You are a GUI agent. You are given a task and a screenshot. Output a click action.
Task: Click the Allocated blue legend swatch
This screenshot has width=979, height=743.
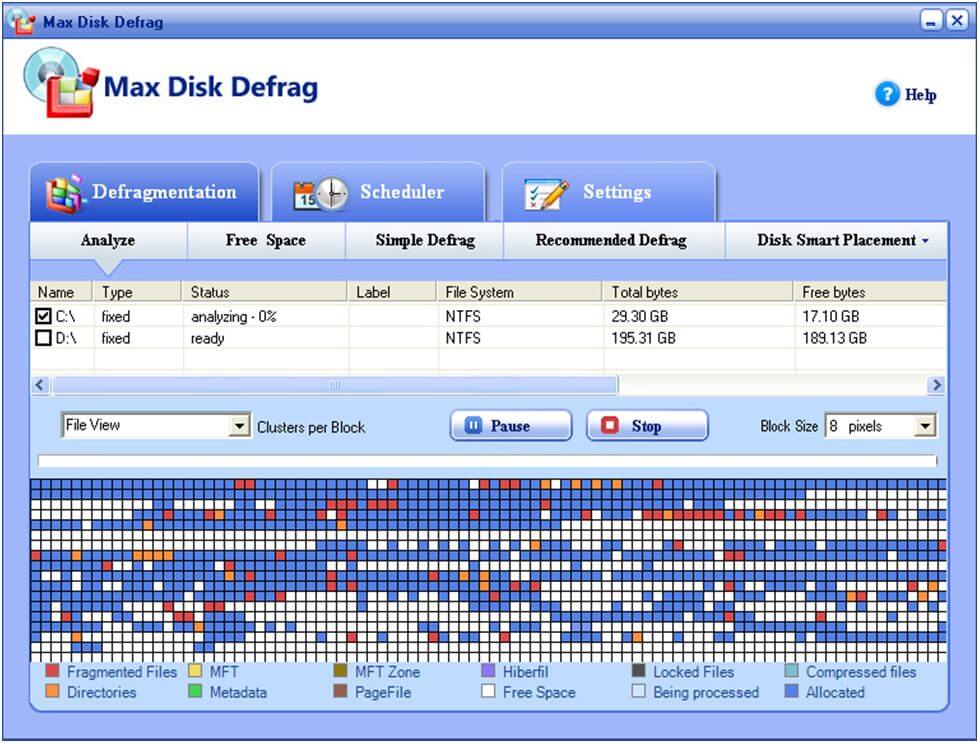(791, 691)
